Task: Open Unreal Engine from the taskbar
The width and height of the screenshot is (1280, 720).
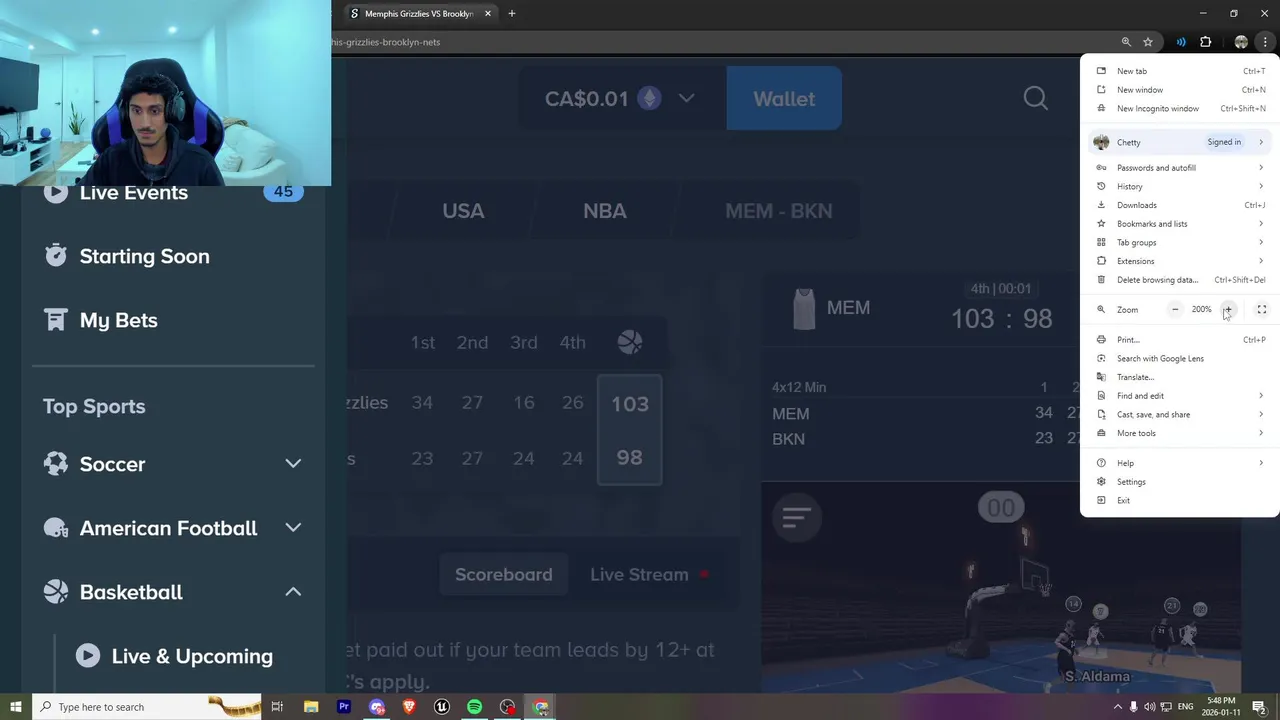Action: 442,707
